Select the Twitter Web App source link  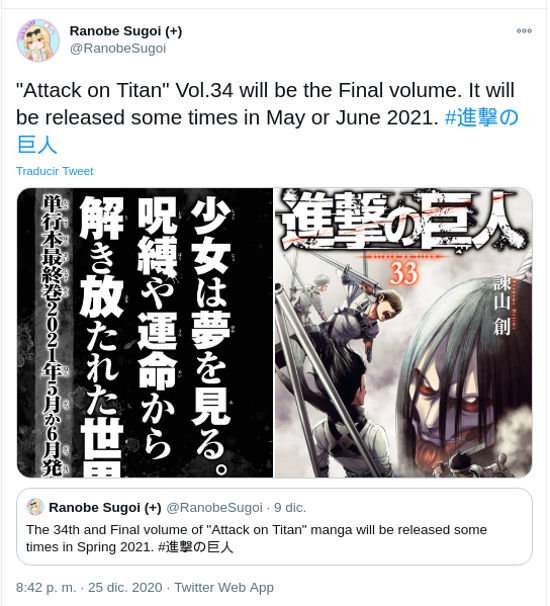tap(224, 587)
